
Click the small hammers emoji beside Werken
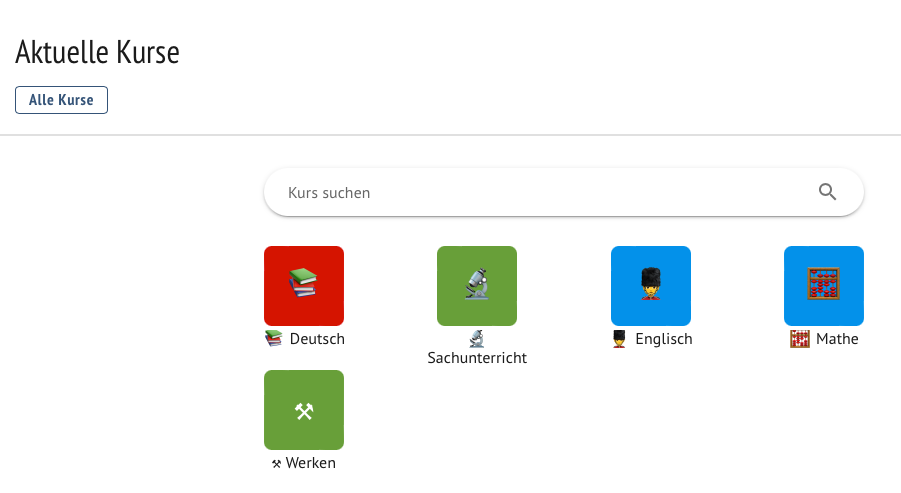coord(276,464)
